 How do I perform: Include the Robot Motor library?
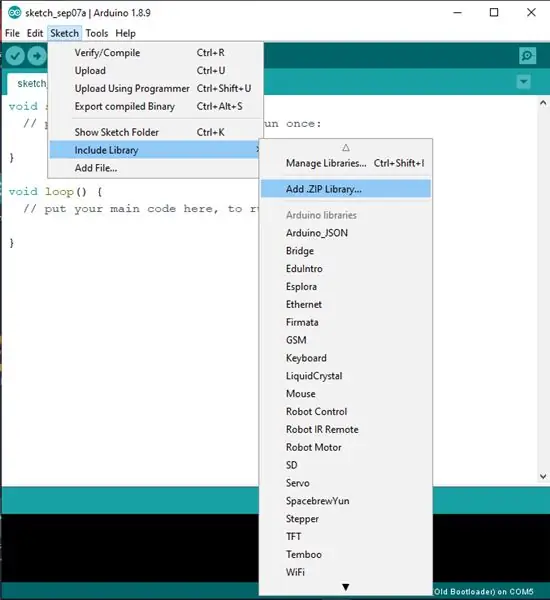pos(346,447)
